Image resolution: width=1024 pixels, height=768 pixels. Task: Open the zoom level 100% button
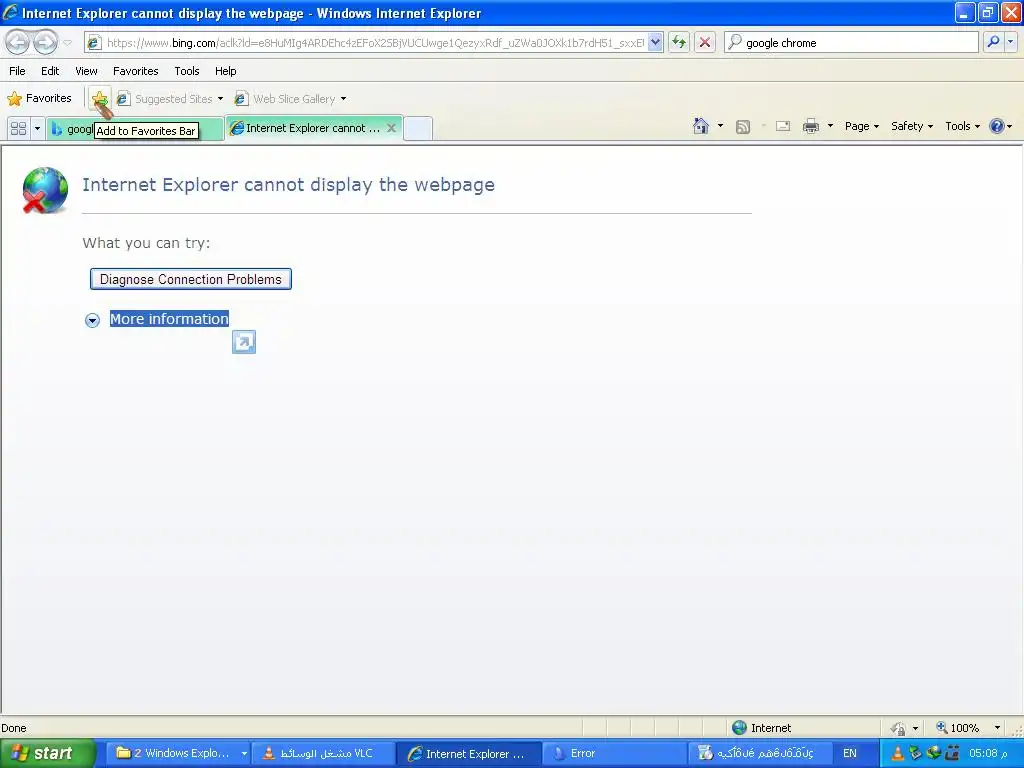957,728
